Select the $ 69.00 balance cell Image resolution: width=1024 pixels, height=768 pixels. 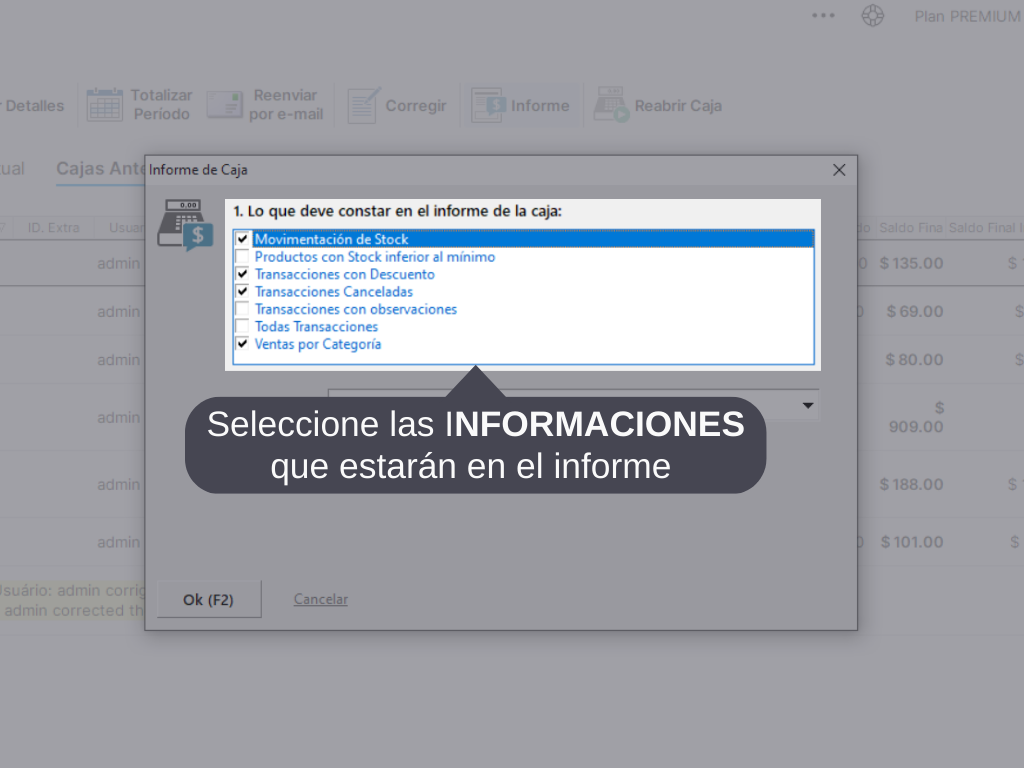(915, 312)
